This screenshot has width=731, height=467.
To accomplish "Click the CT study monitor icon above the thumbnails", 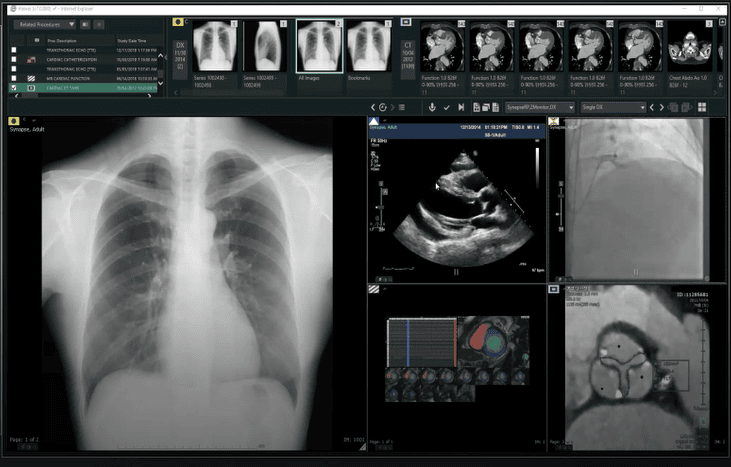I will coord(406,22).
